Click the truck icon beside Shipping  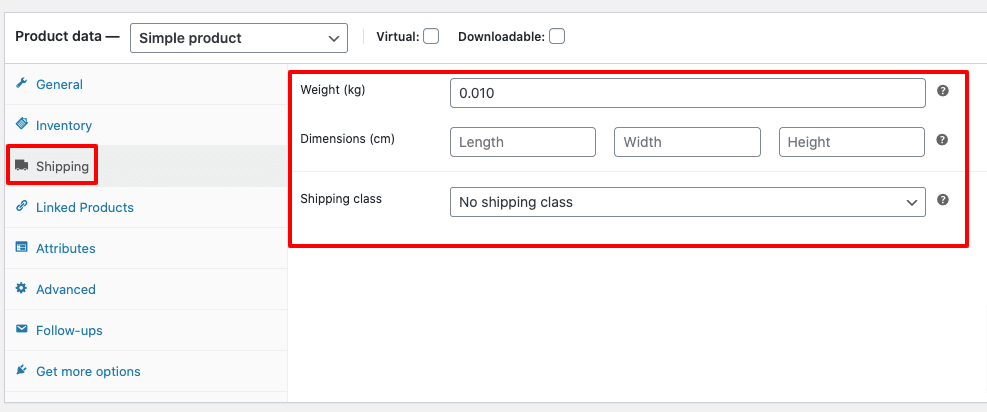(21, 166)
